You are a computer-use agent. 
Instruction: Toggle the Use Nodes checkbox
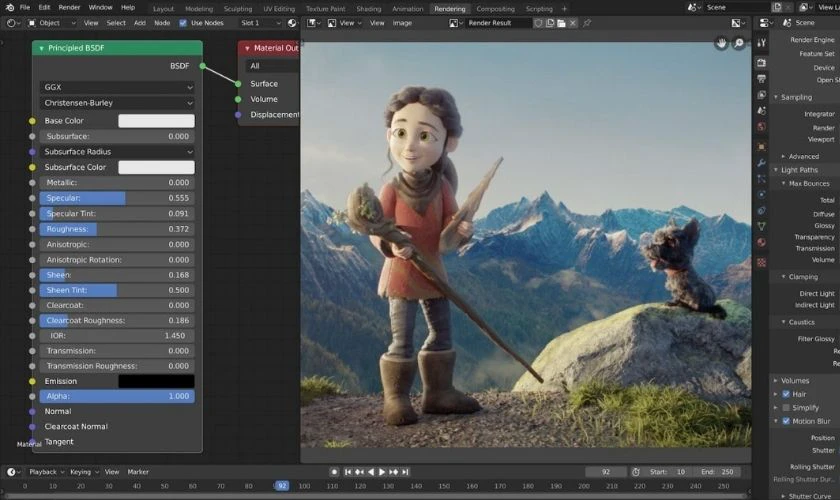click(x=183, y=23)
